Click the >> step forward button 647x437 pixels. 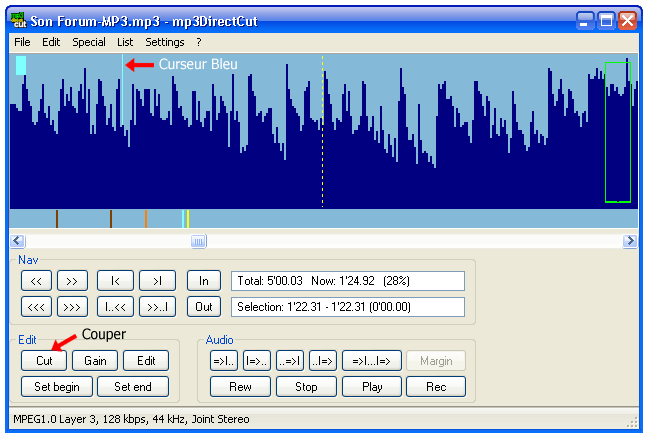72,281
